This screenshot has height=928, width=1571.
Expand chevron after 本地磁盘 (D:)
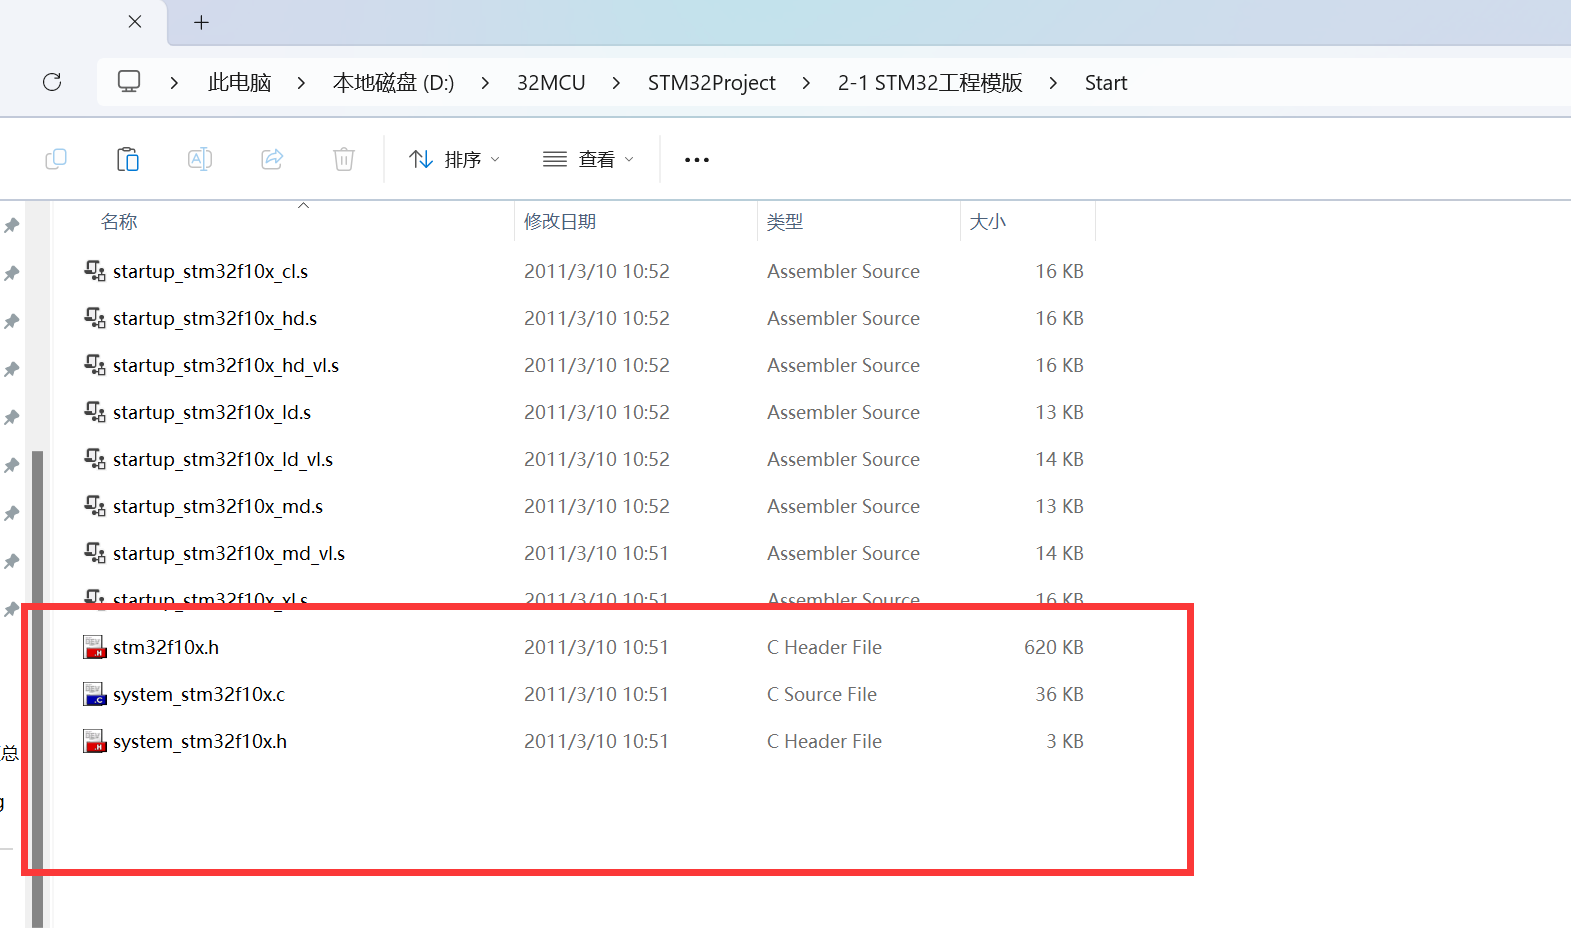(x=485, y=83)
